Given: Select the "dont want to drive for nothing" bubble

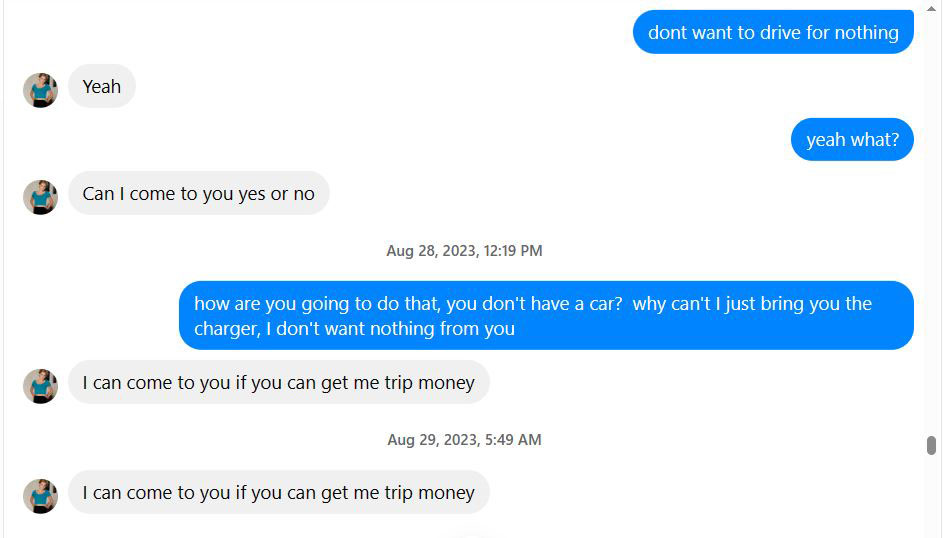Looking at the screenshot, I should click(x=773, y=32).
